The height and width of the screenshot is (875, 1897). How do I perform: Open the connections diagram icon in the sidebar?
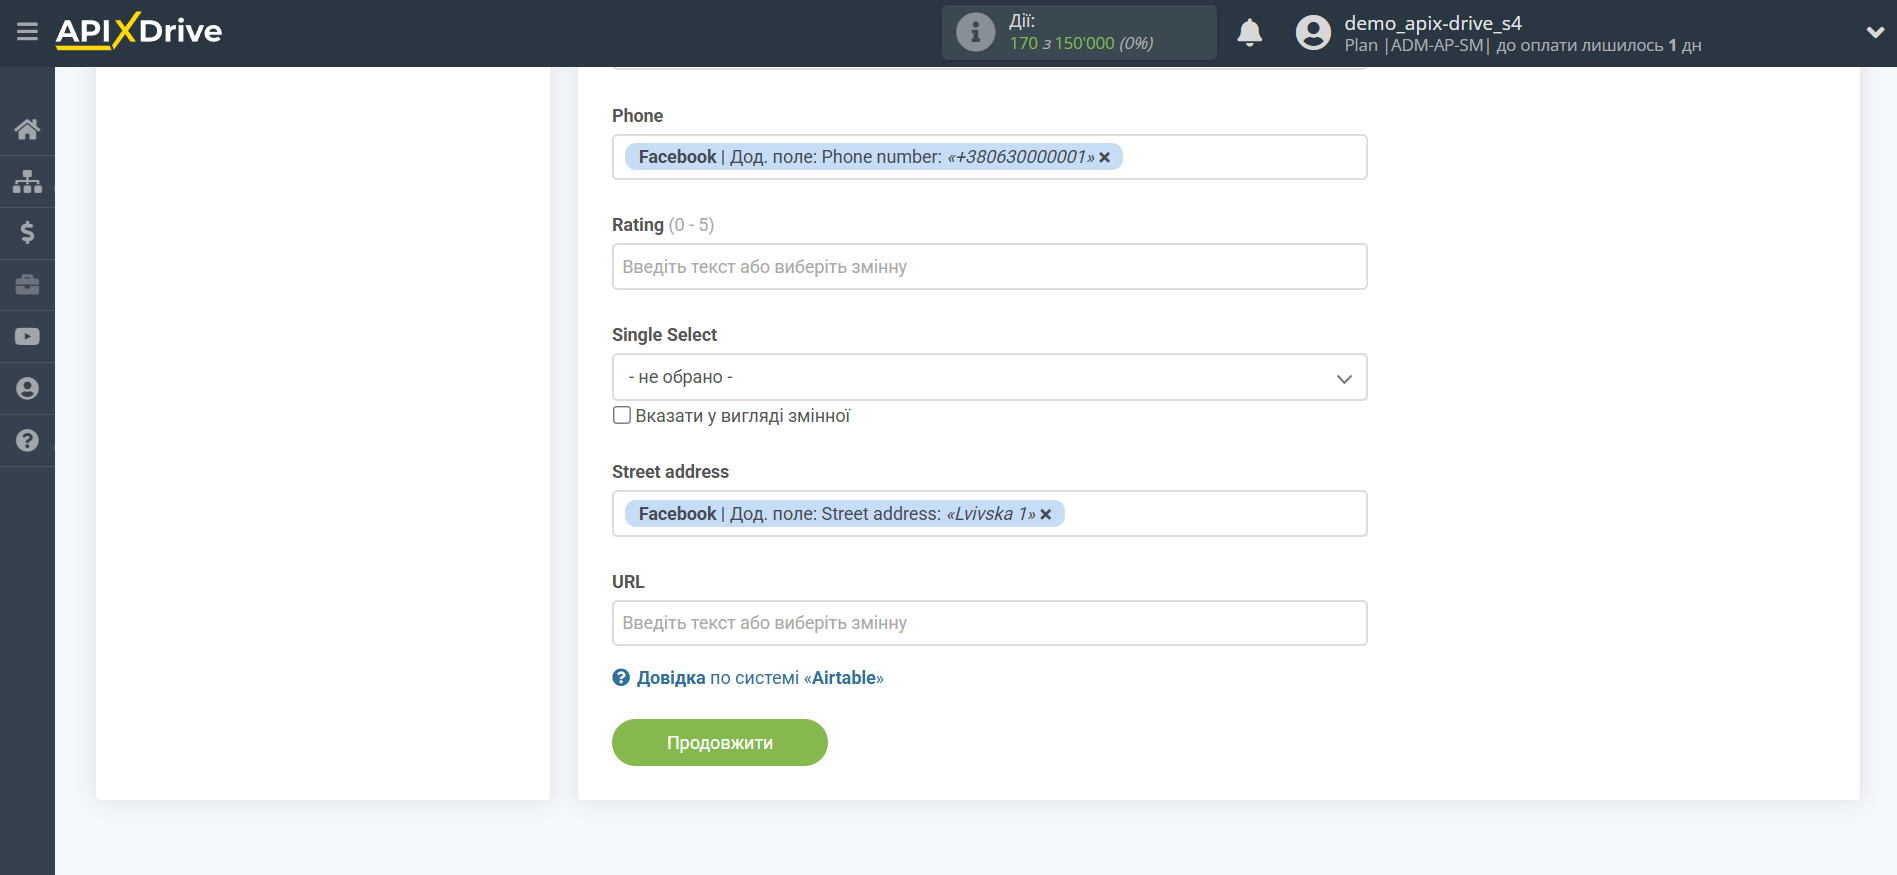pos(27,181)
